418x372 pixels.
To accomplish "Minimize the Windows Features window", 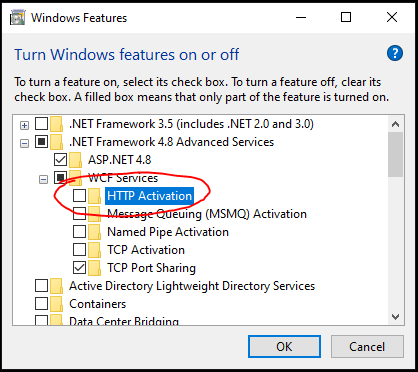I will point(301,17).
